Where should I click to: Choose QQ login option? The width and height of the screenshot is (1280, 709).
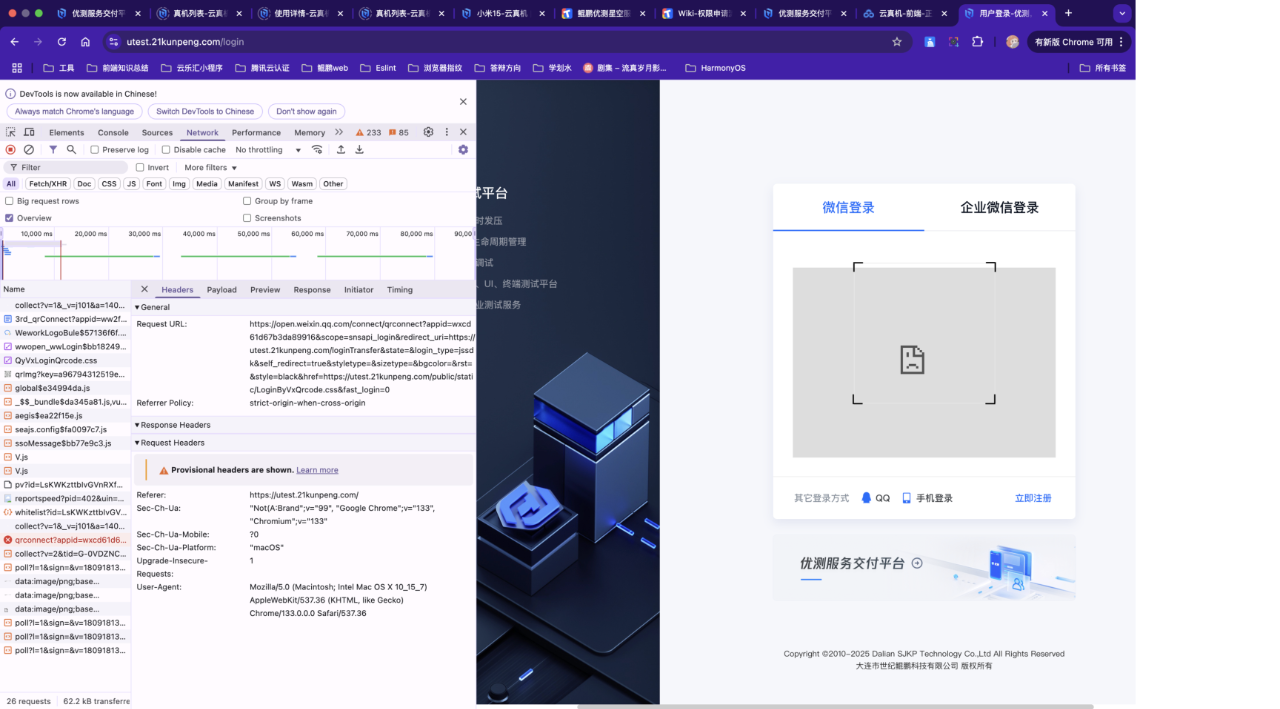pos(875,498)
